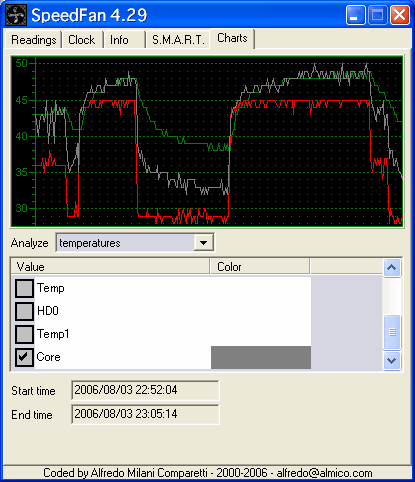
Task: Click the Analyze label
Action: 29,243
